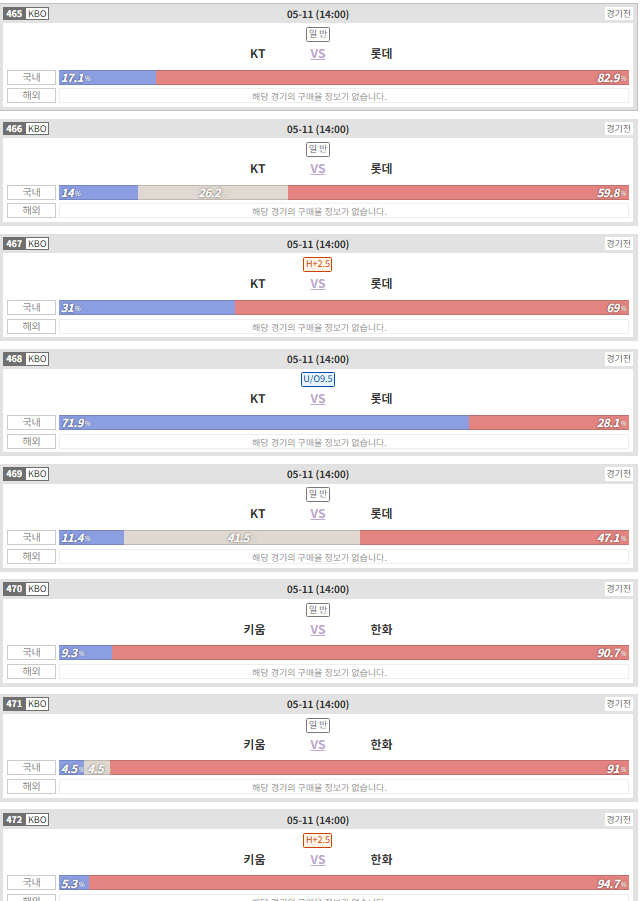Click the 71.9% blue bar in match 468

click(x=264, y=422)
